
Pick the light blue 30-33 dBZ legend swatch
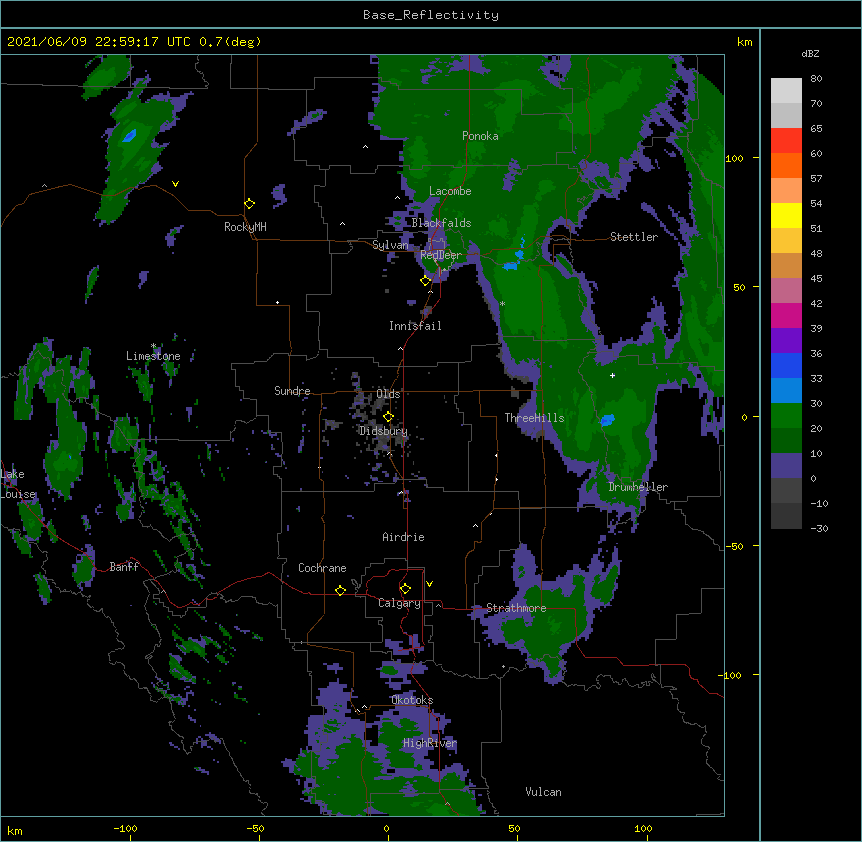pos(786,391)
